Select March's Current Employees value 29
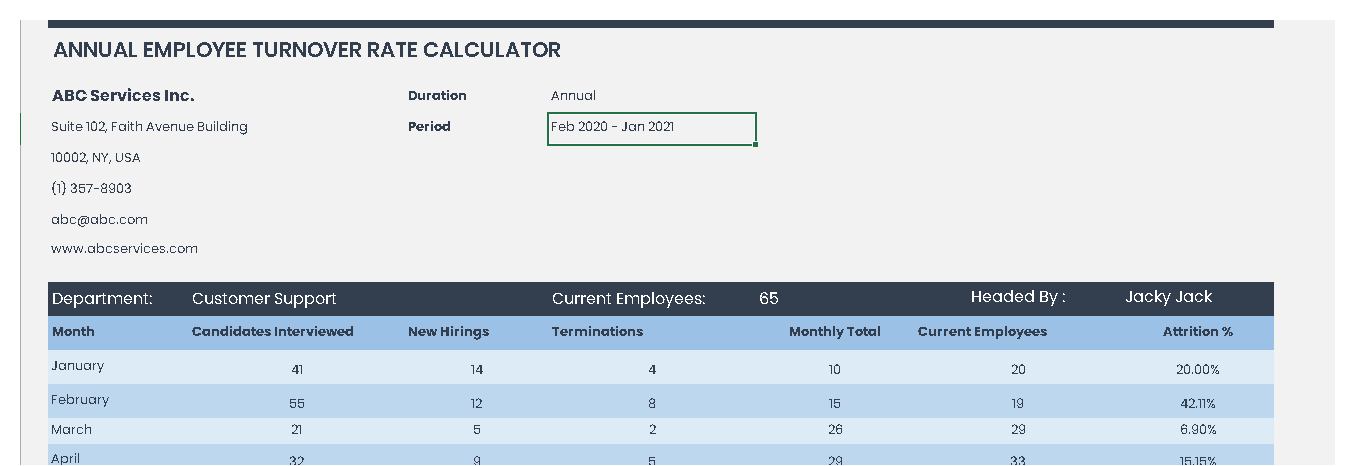This screenshot has height=466, width=1349. [1018, 430]
